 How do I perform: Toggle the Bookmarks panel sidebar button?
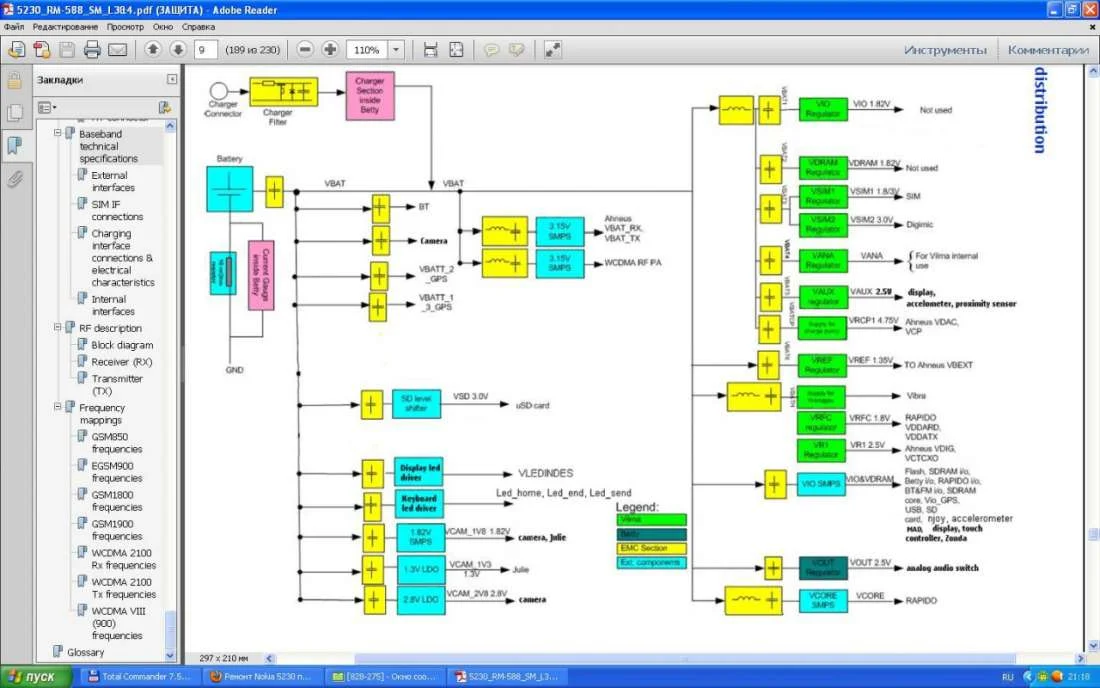[x=14, y=146]
